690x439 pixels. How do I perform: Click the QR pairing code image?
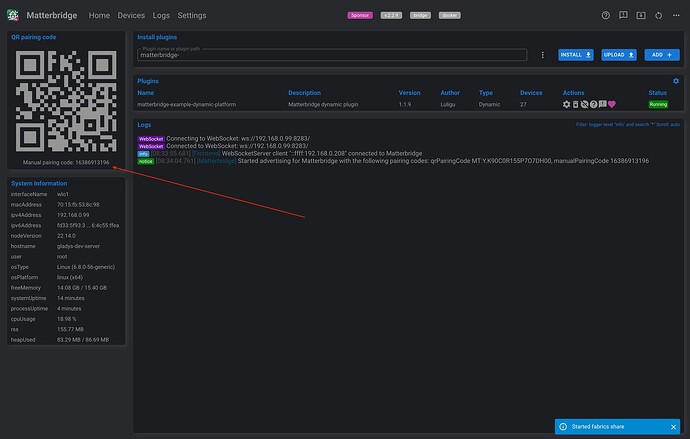[66, 101]
